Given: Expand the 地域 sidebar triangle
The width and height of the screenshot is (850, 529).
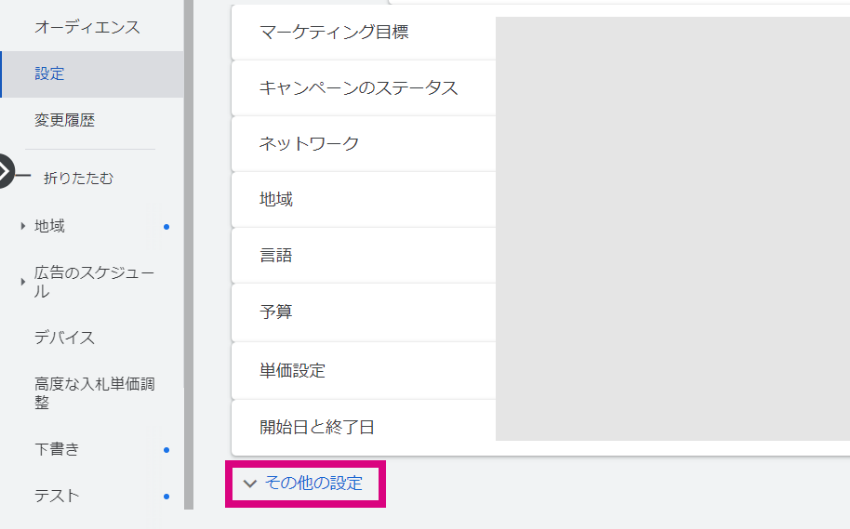Looking at the screenshot, I should tap(23, 226).
